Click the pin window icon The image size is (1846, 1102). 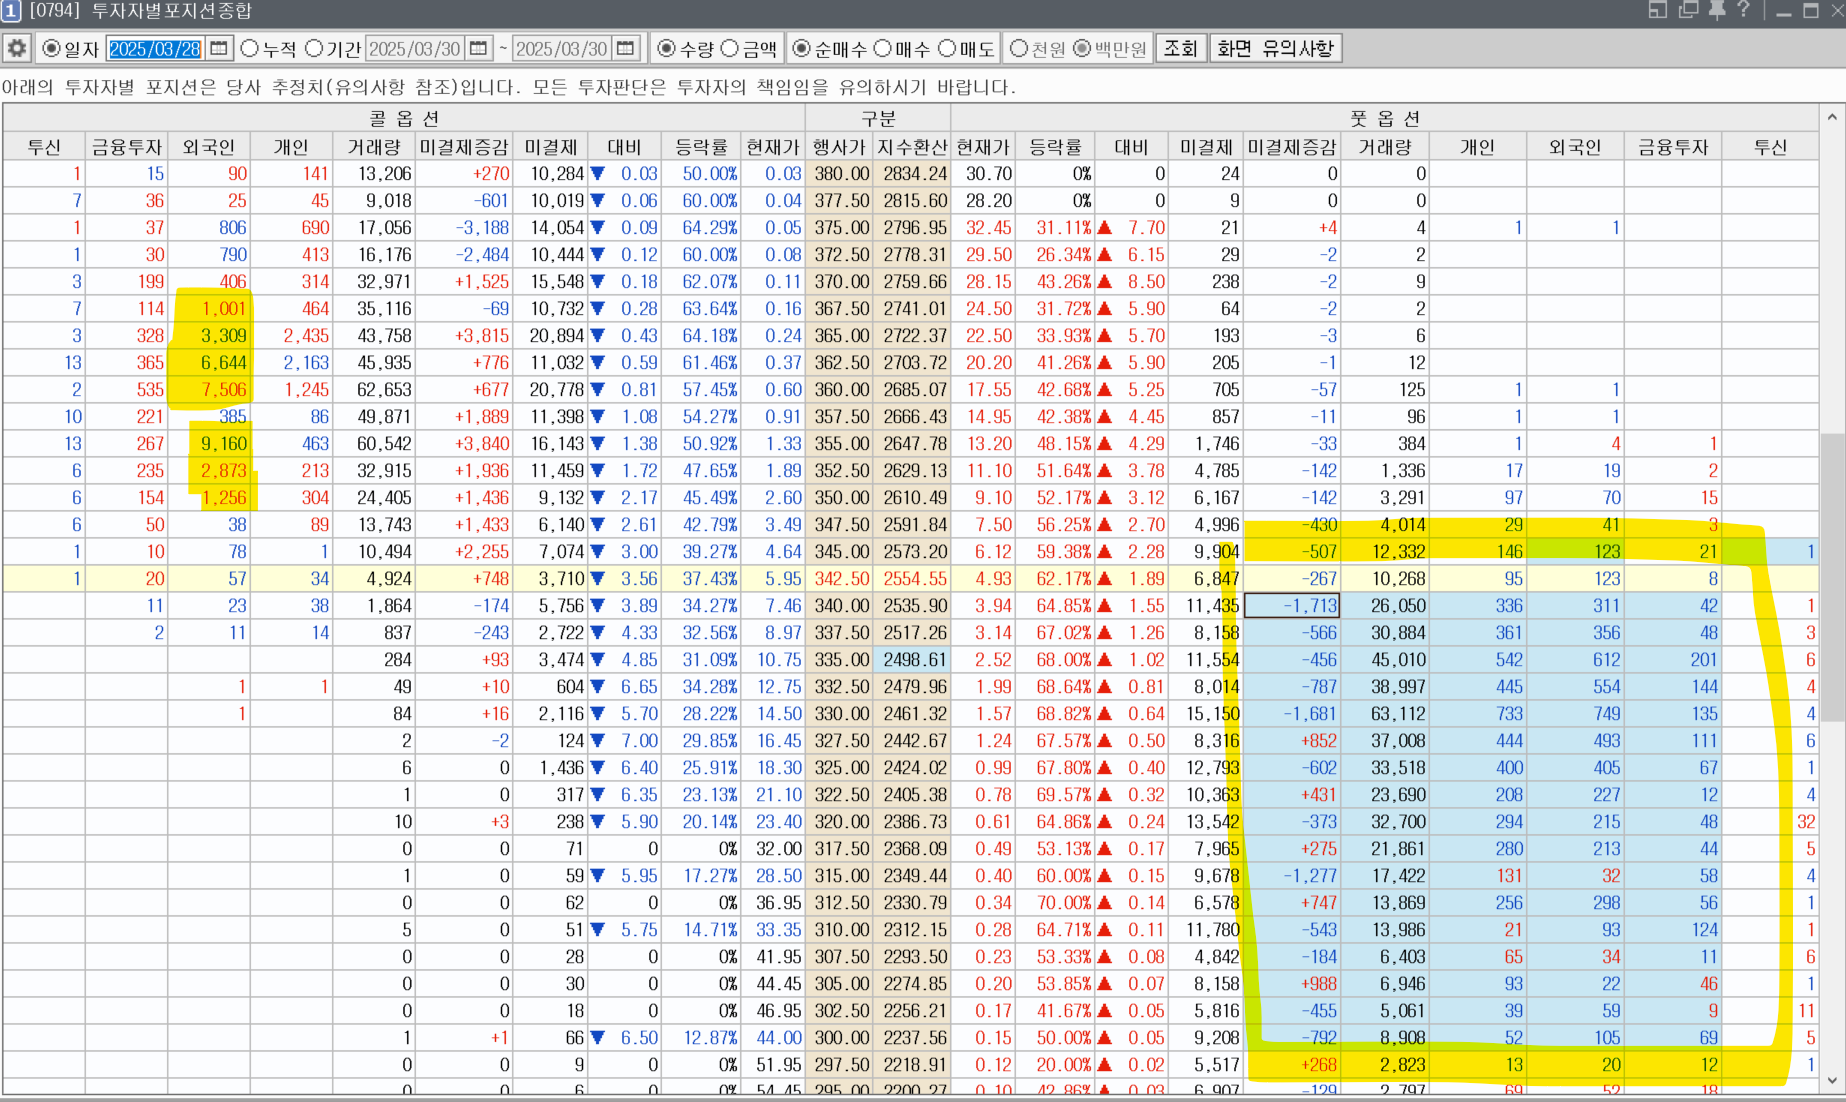click(x=1717, y=10)
